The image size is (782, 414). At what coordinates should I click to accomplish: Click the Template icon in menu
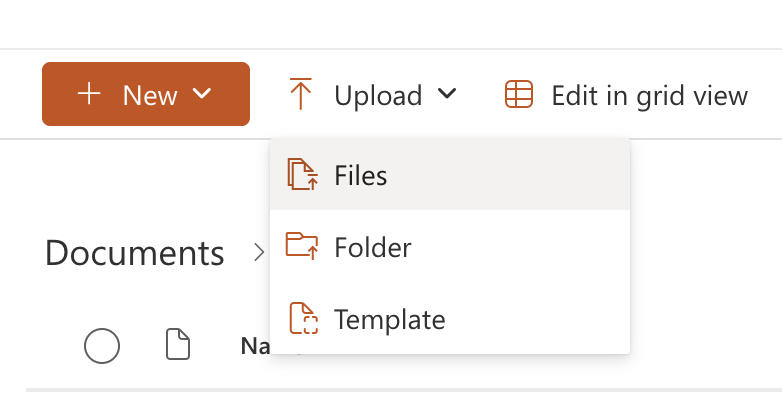point(302,319)
